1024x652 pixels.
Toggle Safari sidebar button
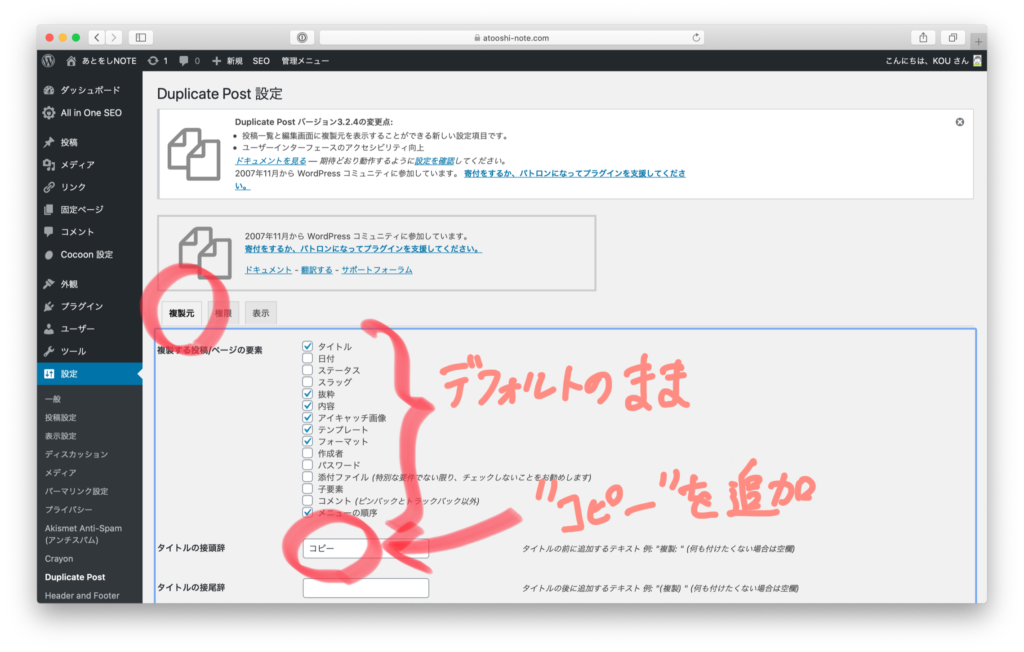coord(140,37)
